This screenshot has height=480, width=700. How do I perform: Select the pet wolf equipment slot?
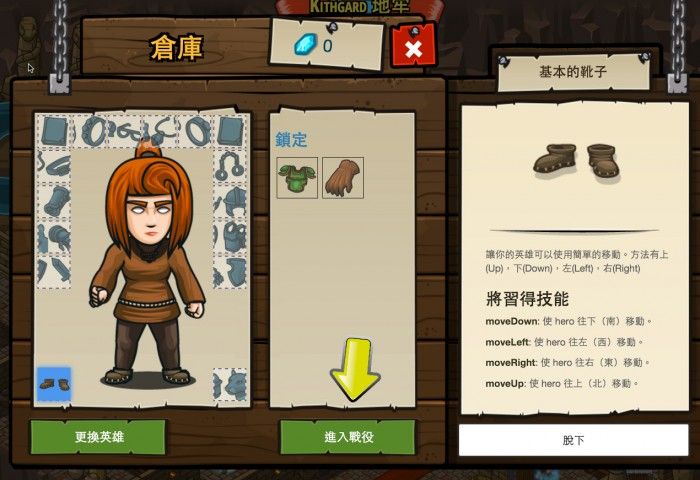(230, 384)
